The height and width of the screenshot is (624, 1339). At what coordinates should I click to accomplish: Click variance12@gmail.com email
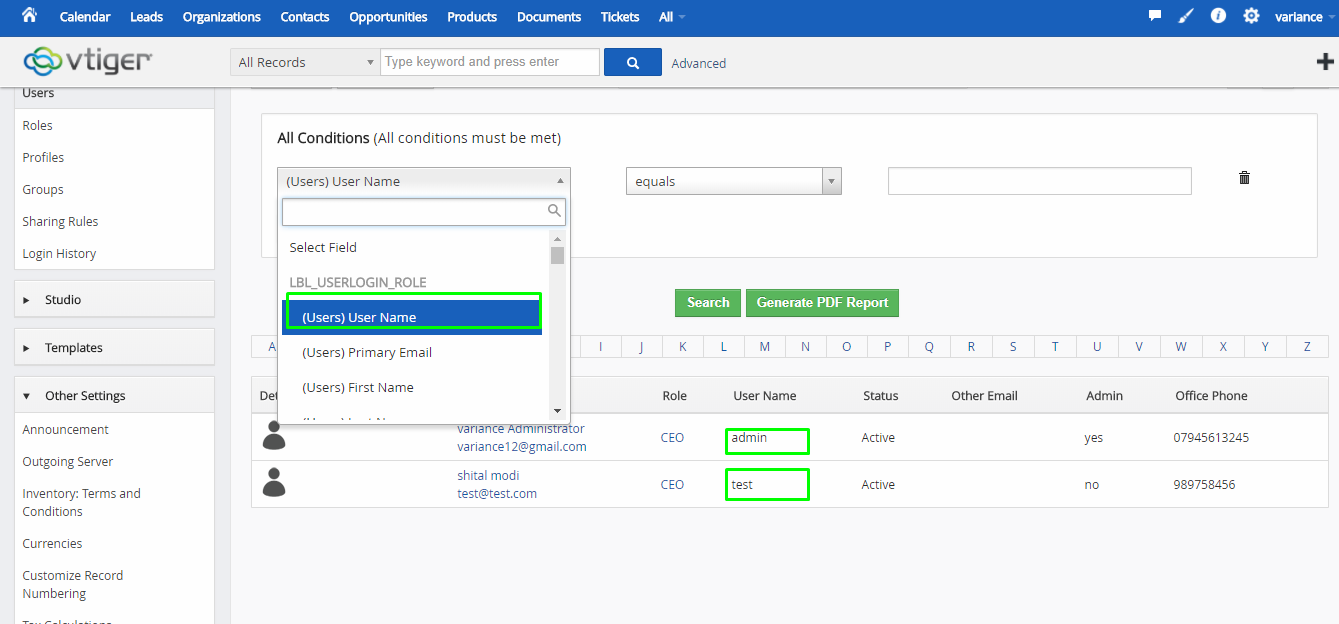(x=522, y=447)
